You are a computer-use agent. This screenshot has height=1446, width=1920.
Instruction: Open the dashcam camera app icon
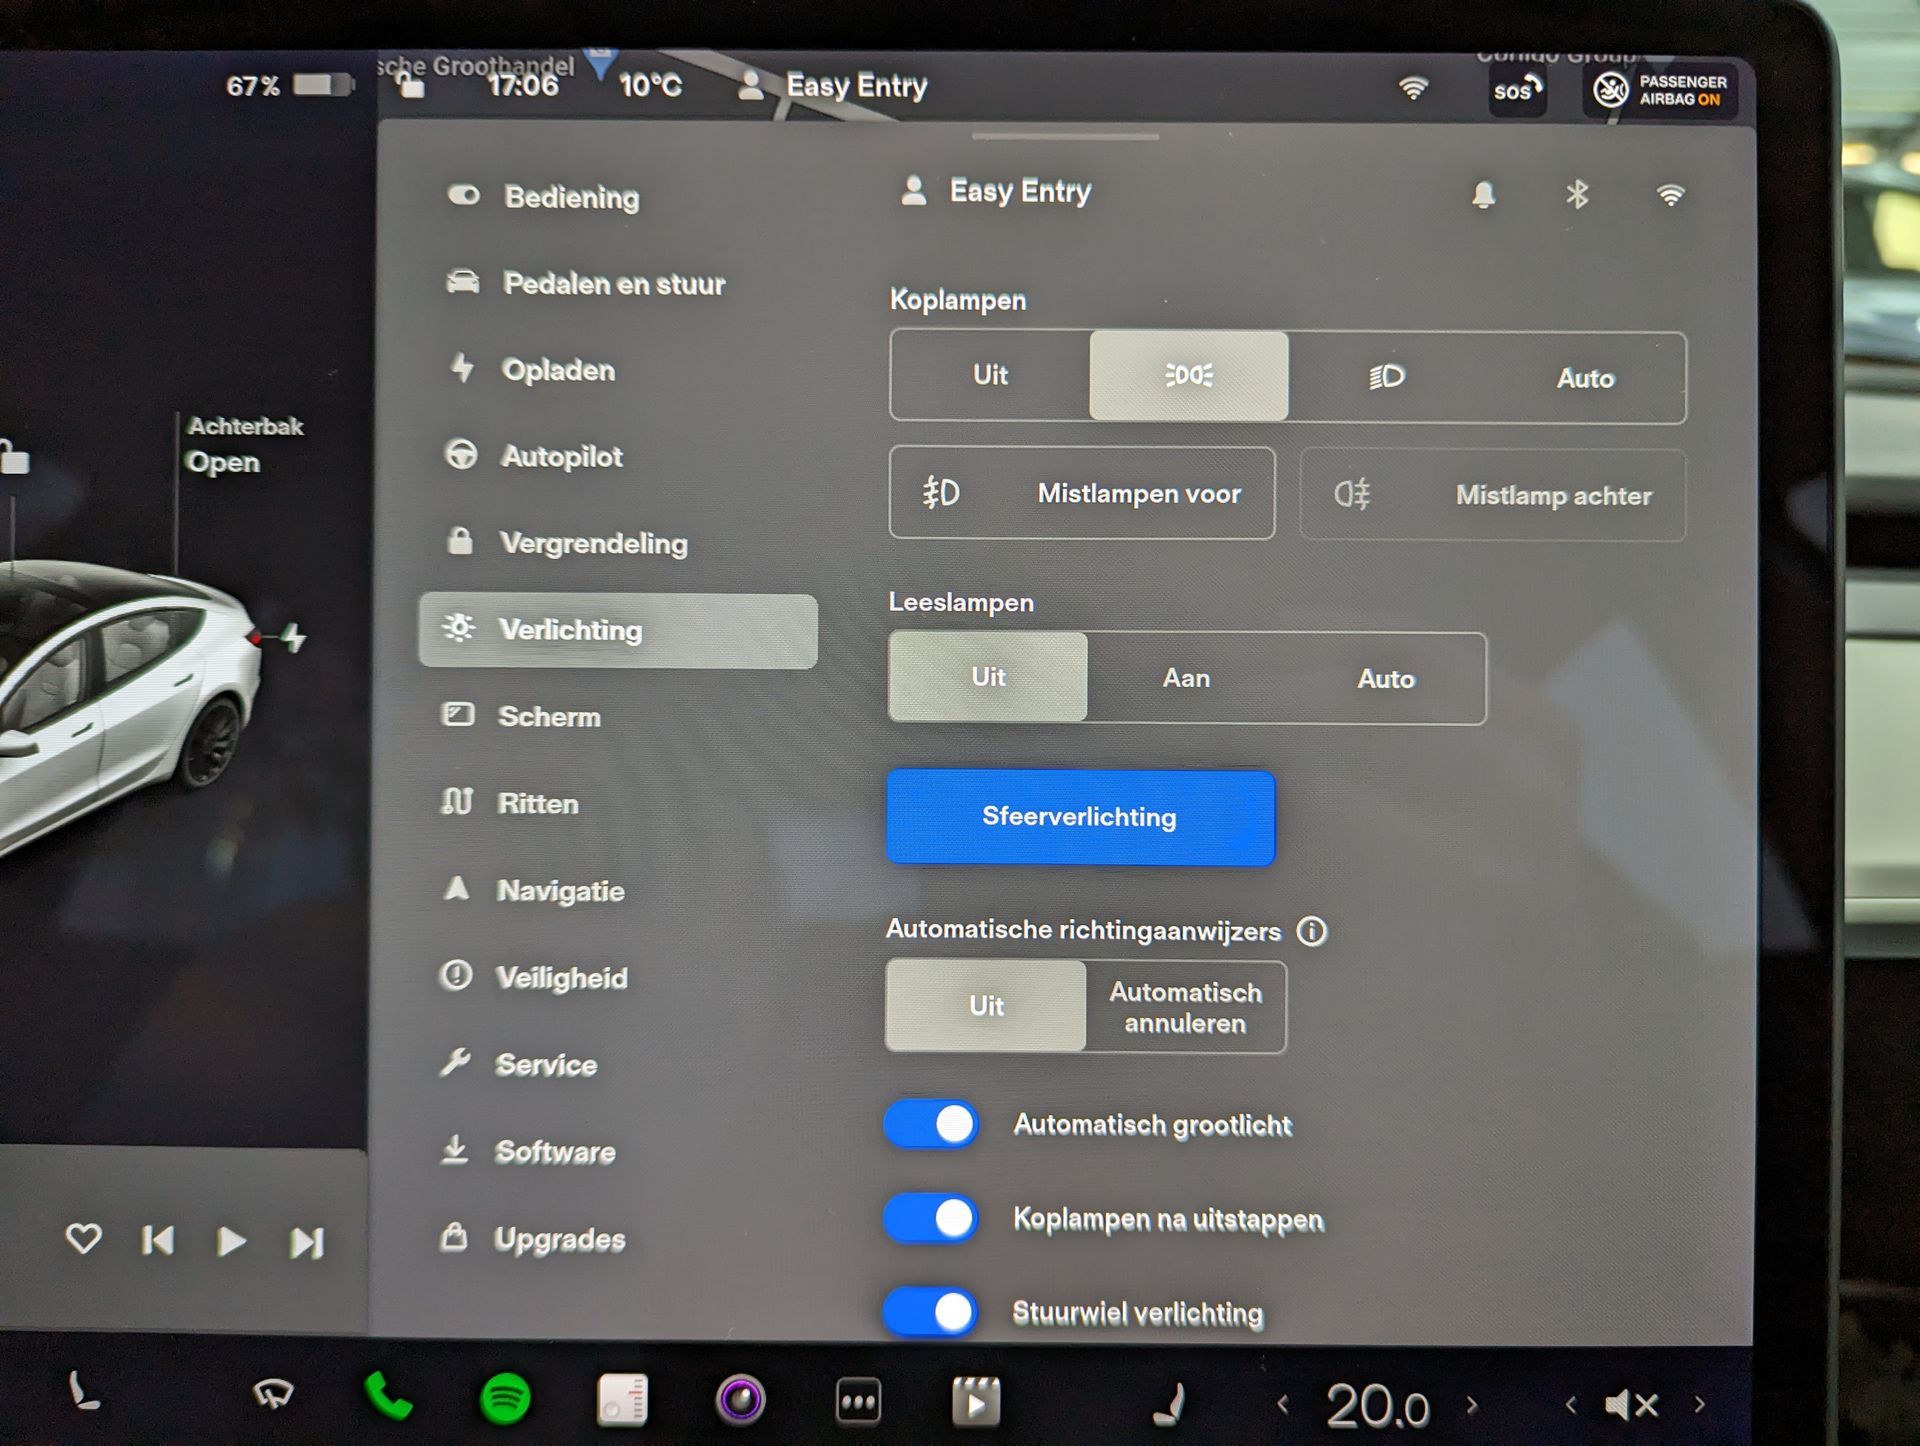click(740, 1399)
